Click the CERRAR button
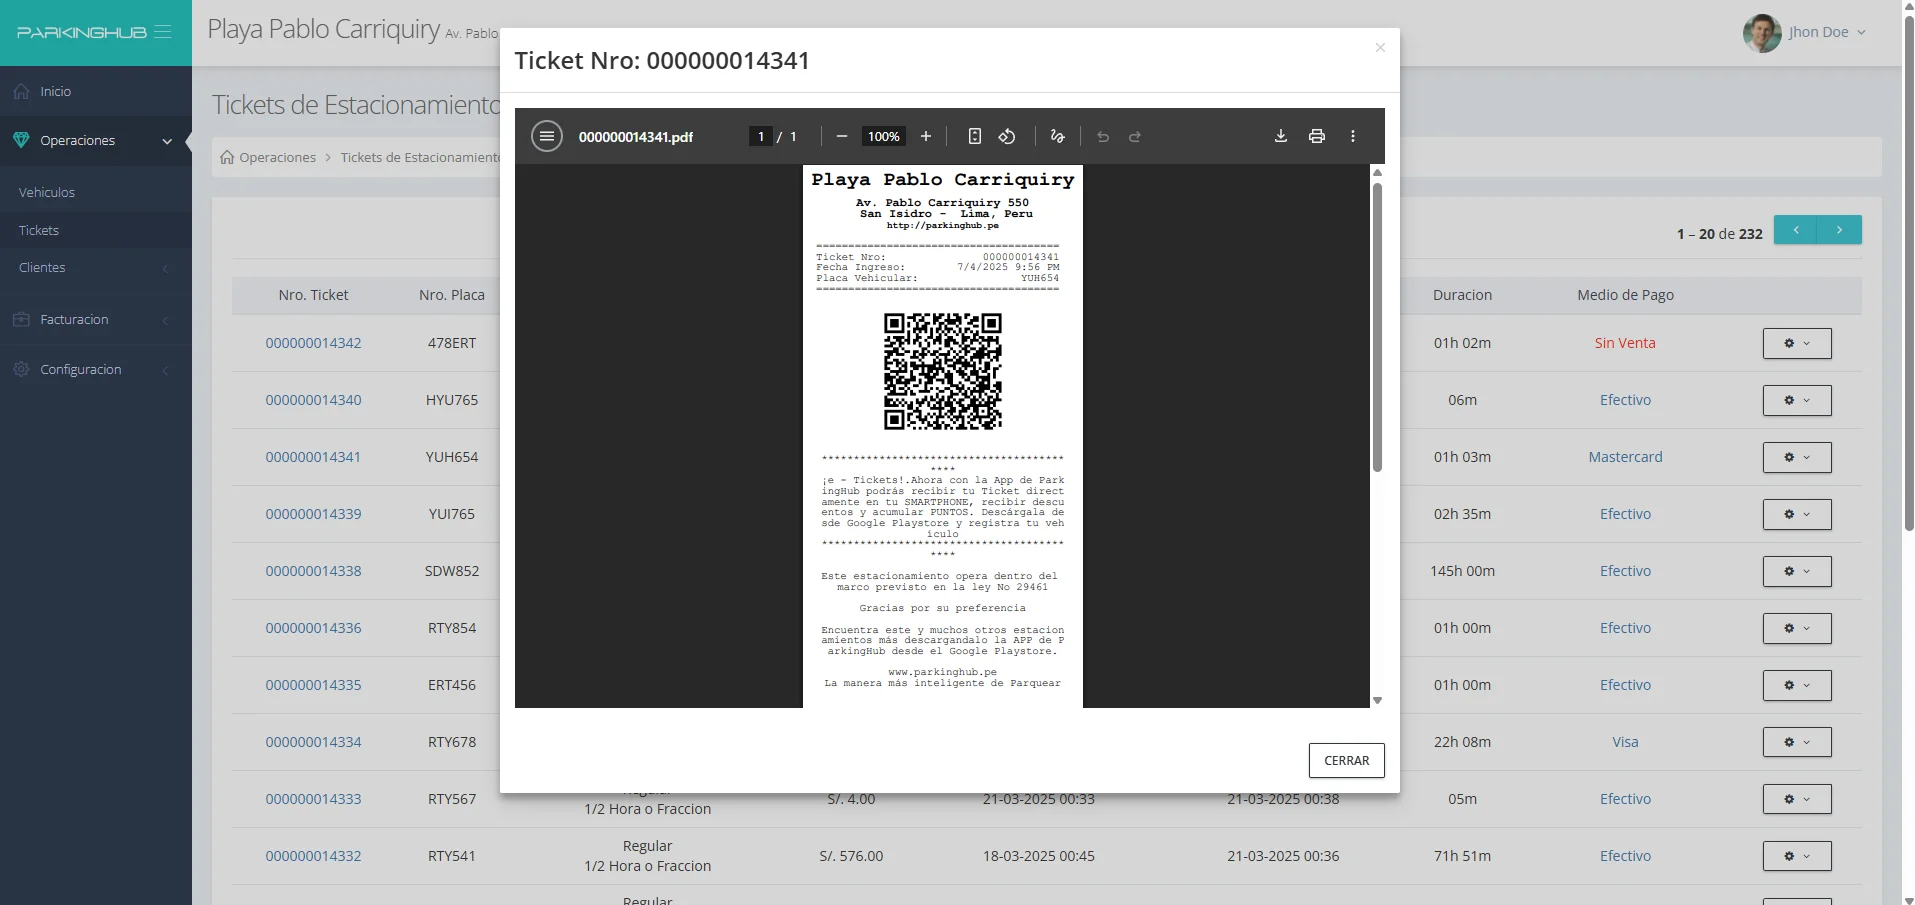 click(x=1346, y=760)
